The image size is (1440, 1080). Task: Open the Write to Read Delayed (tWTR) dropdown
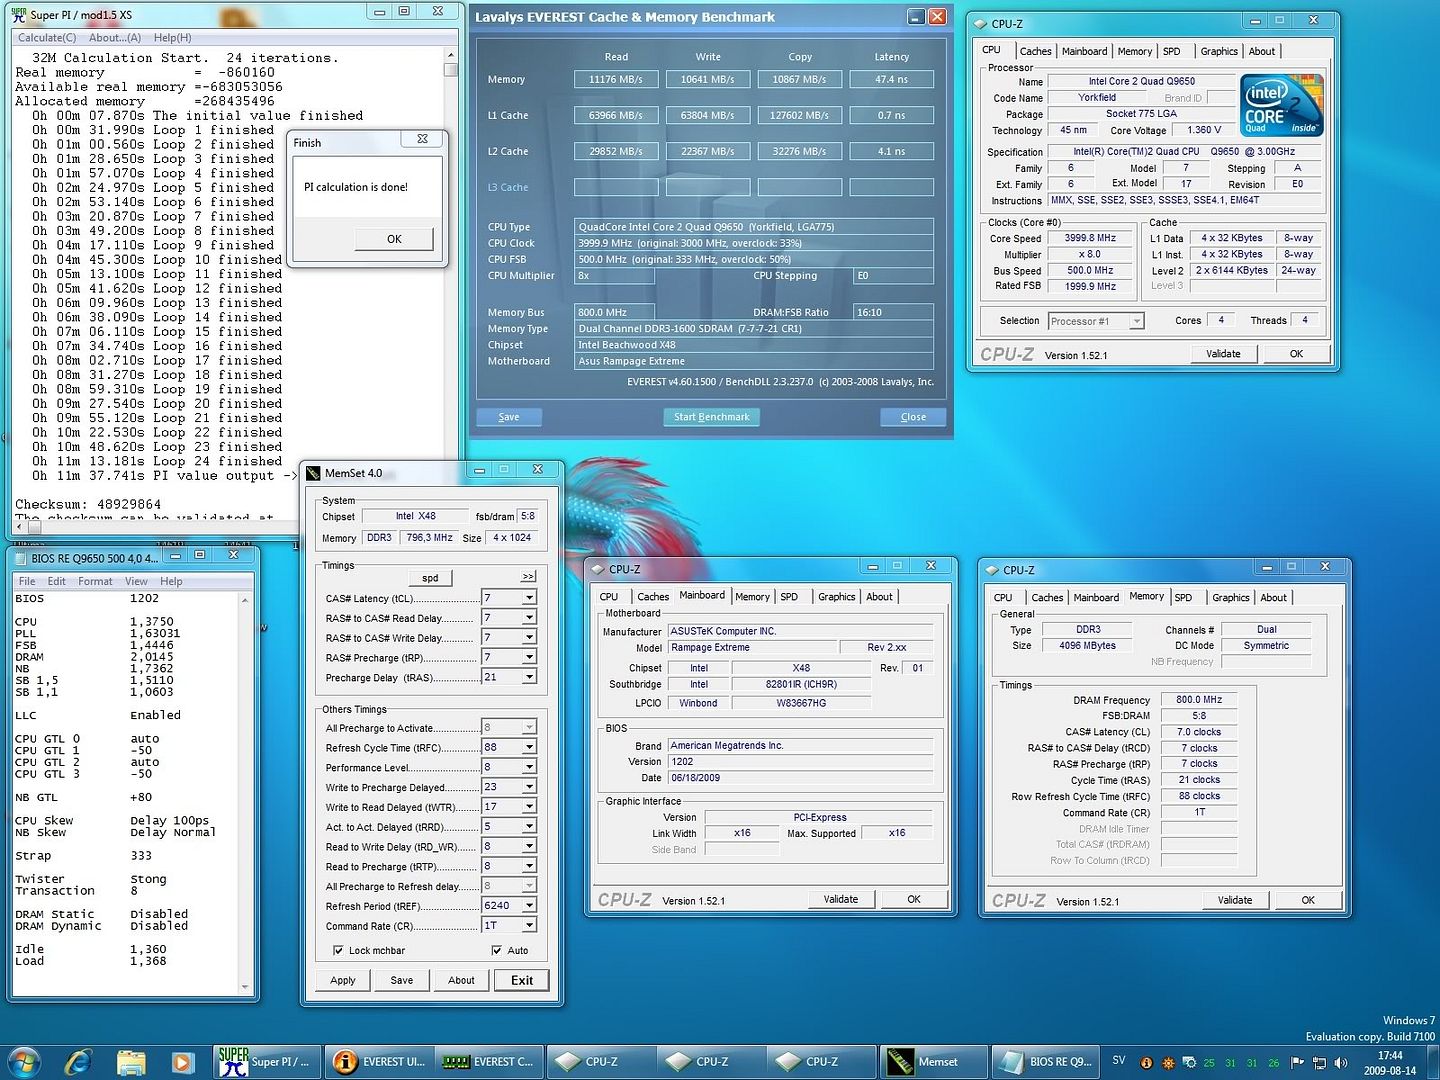tap(529, 807)
